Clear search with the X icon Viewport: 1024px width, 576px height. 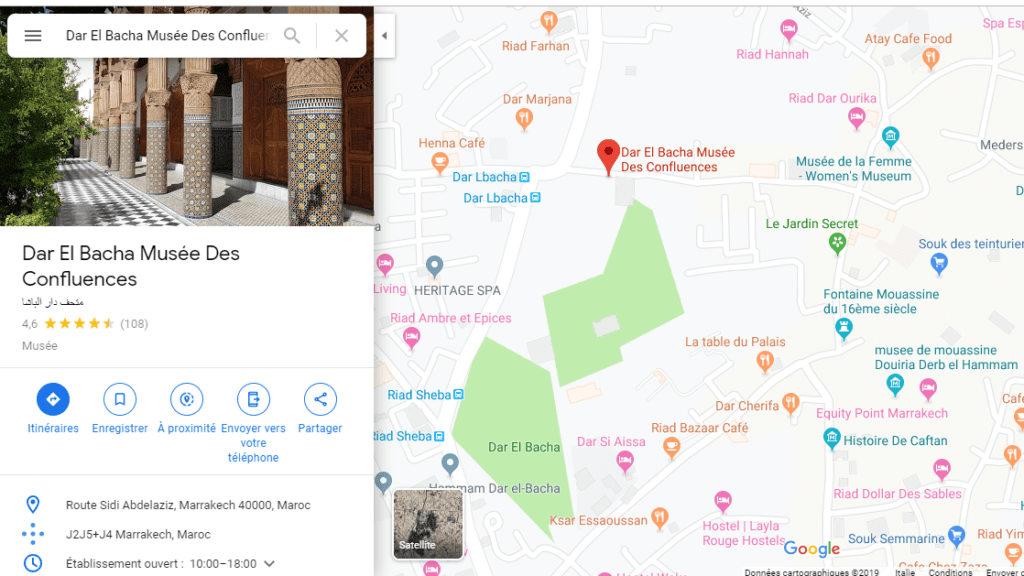coord(342,36)
